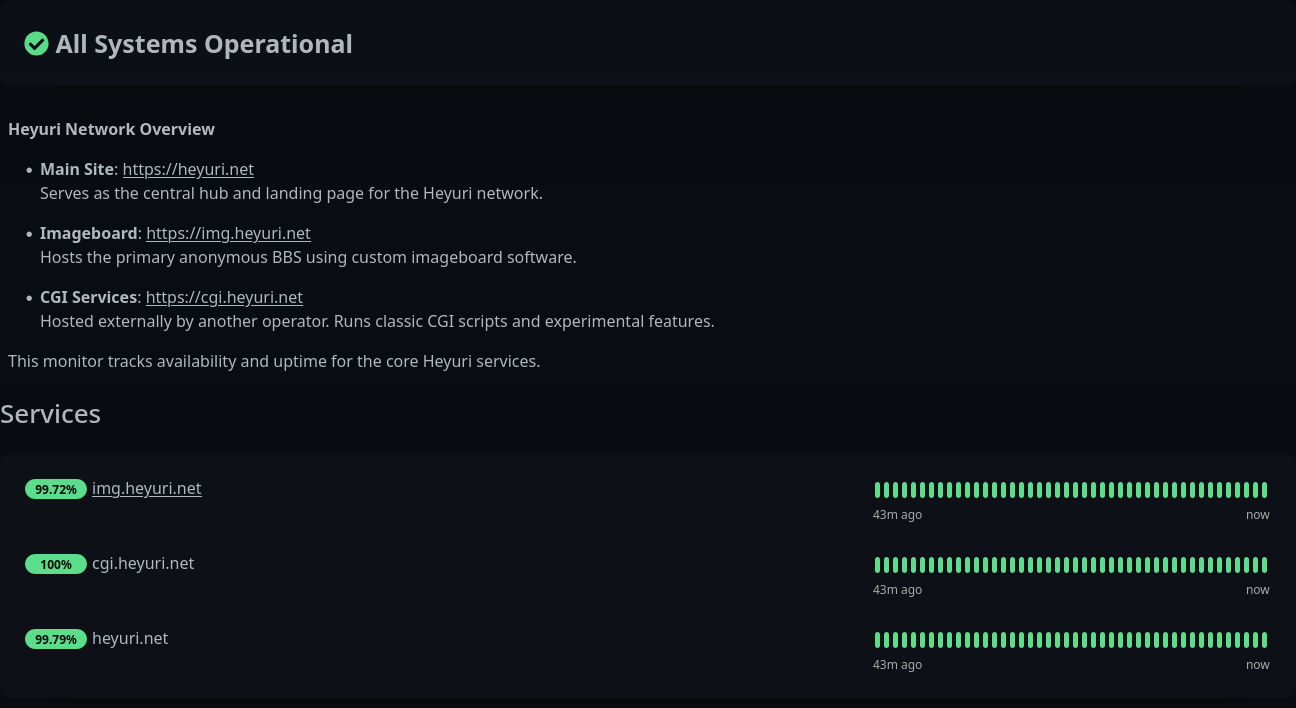The height and width of the screenshot is (708, 1296).
Task: Open the https://img.heyuri.net link
Action: coord(228,233)
